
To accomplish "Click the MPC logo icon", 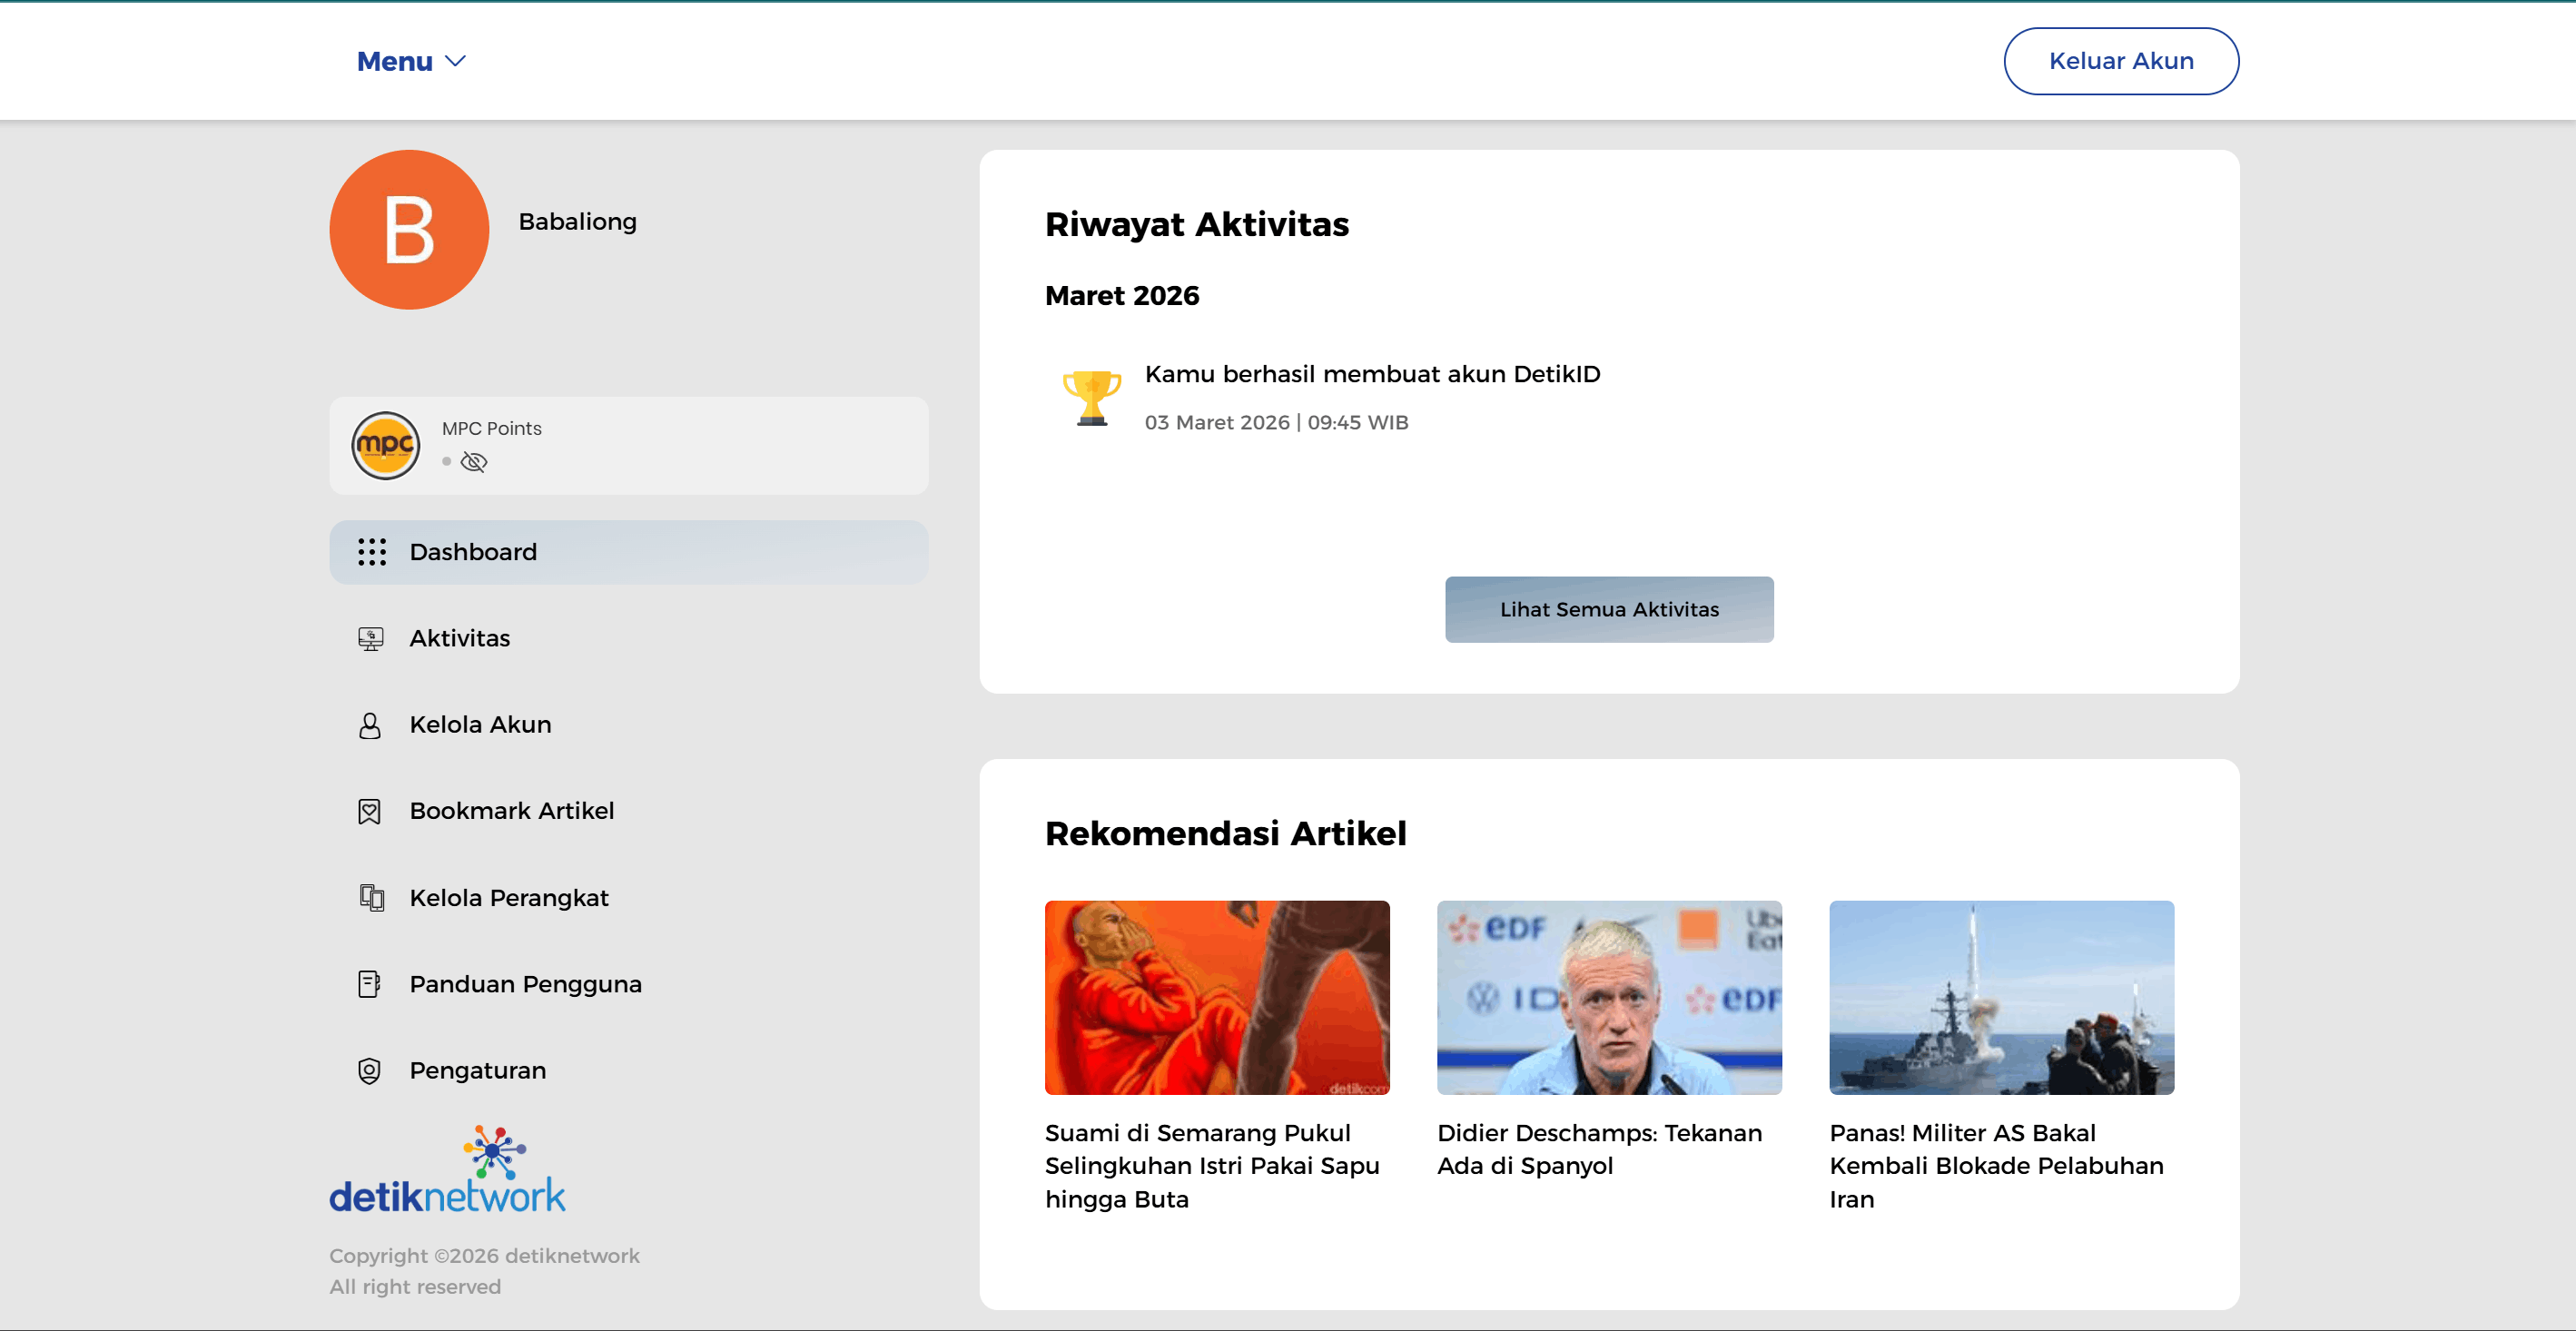I will coord(385,445).
